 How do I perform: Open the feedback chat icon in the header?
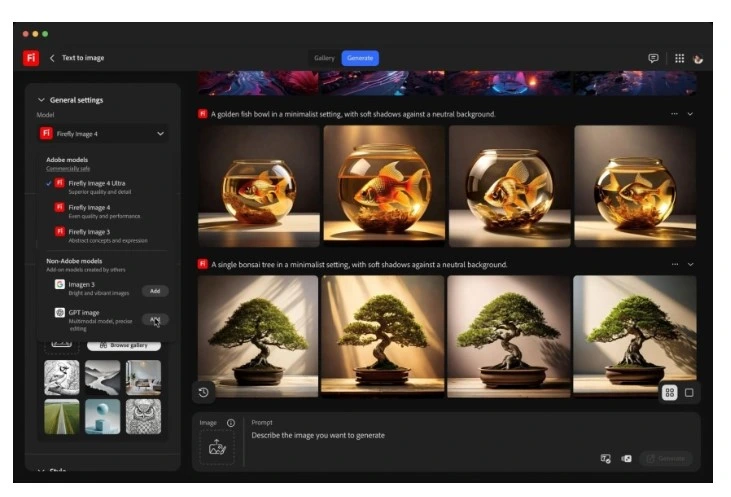coord(653,58)
